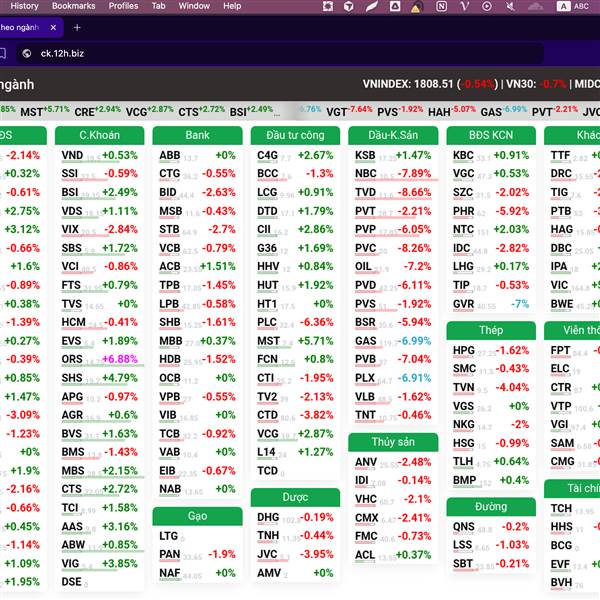Click CRE +2.94% in the ticker strip

point(98,111)
